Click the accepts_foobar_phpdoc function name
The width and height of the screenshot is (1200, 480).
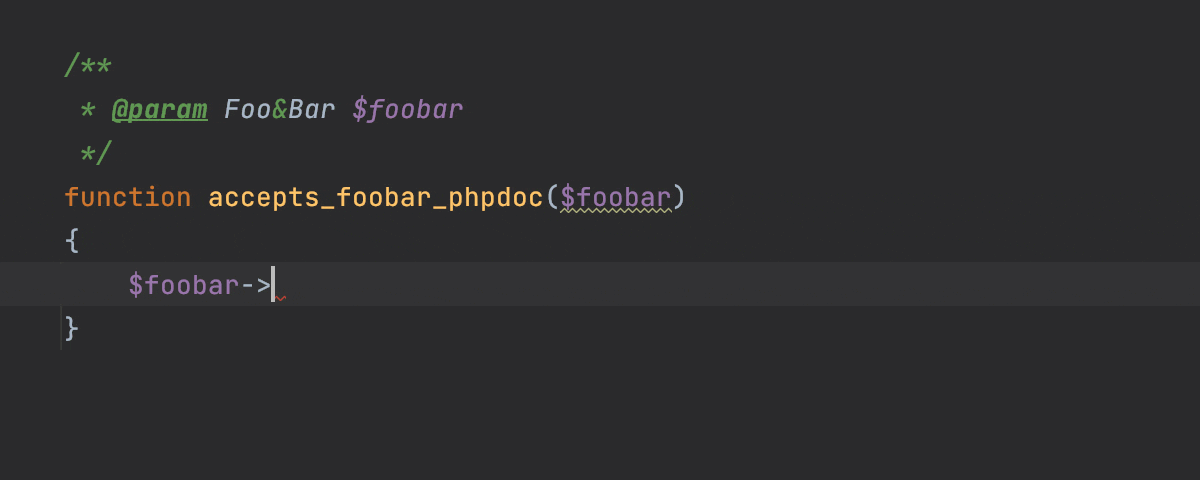pyautogui.click(x=375, y=197)
